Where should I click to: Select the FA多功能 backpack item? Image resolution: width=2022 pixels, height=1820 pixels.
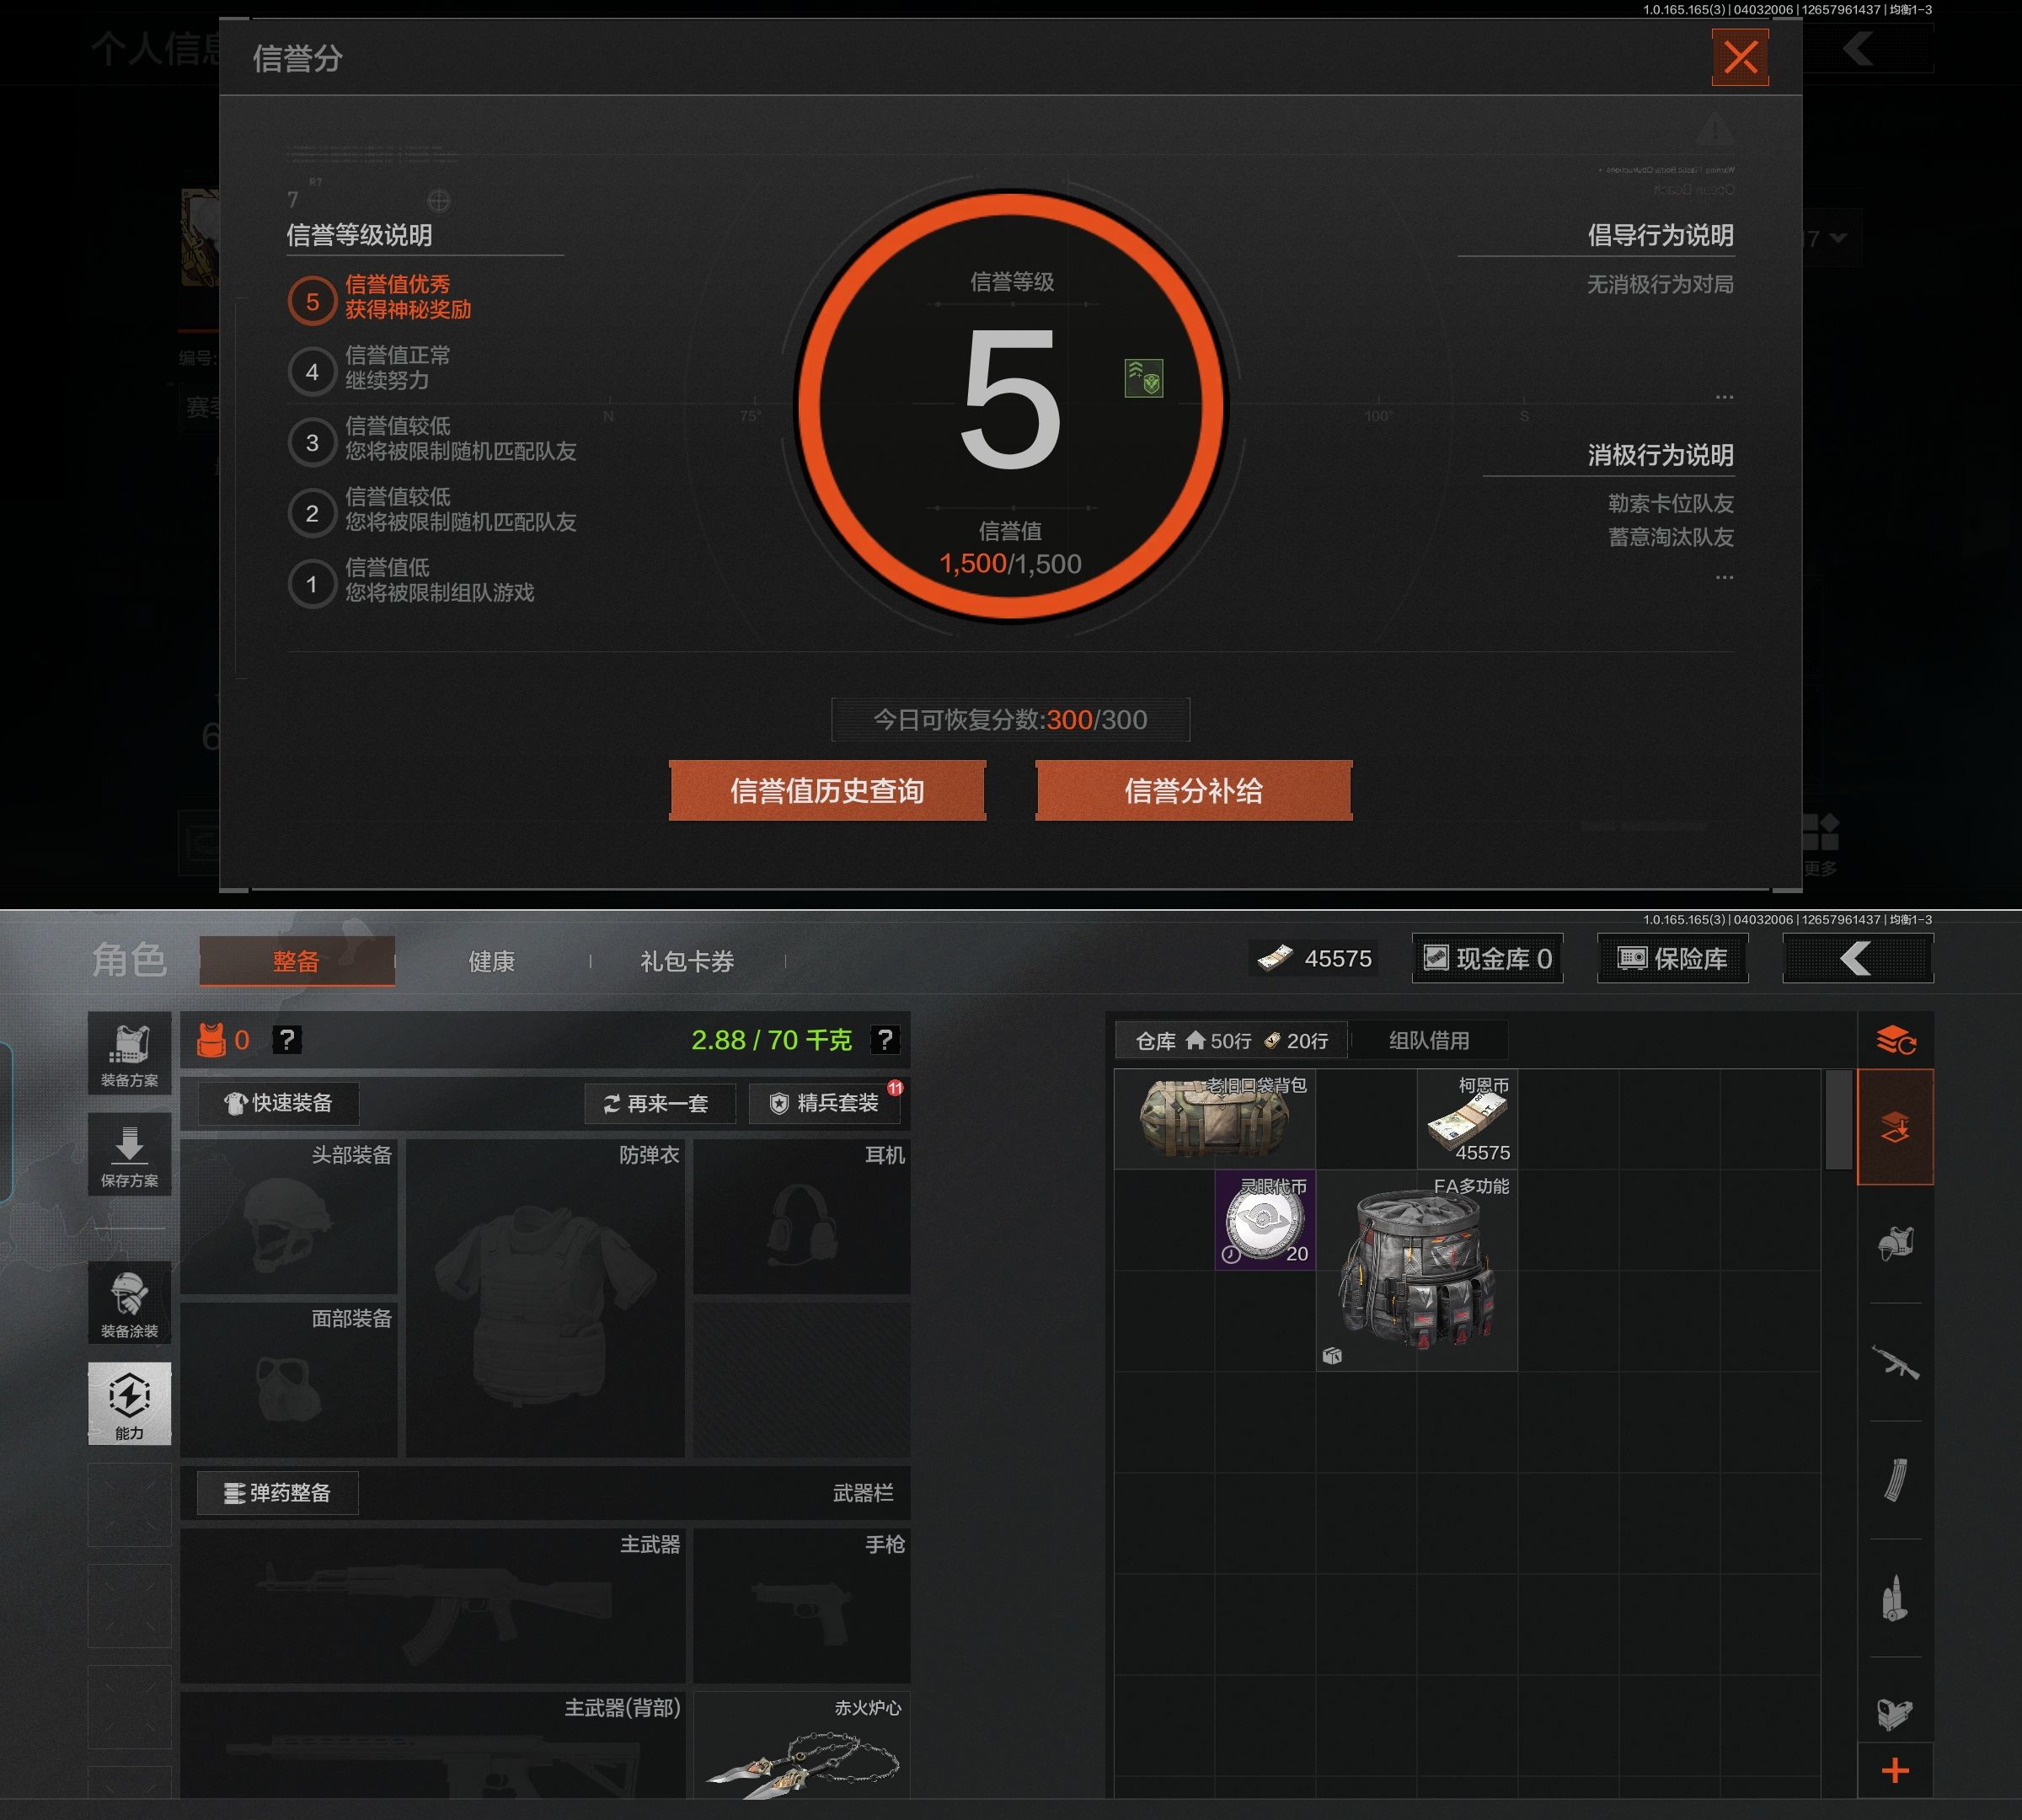click(x=1416, y=1272)
